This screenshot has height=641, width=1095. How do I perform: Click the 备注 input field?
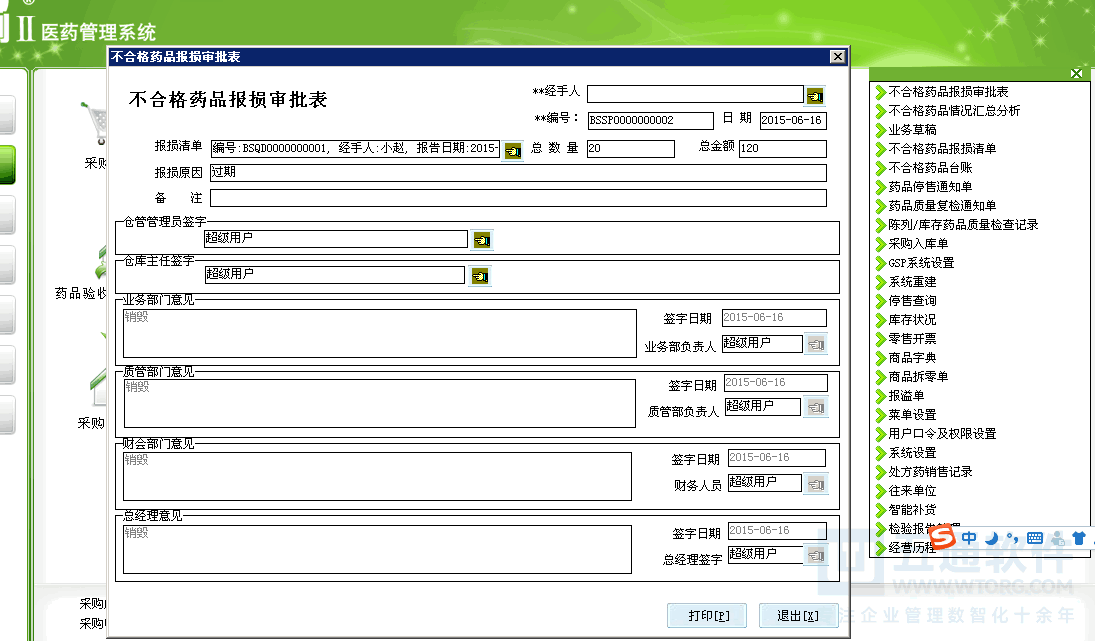click(518, 198)
